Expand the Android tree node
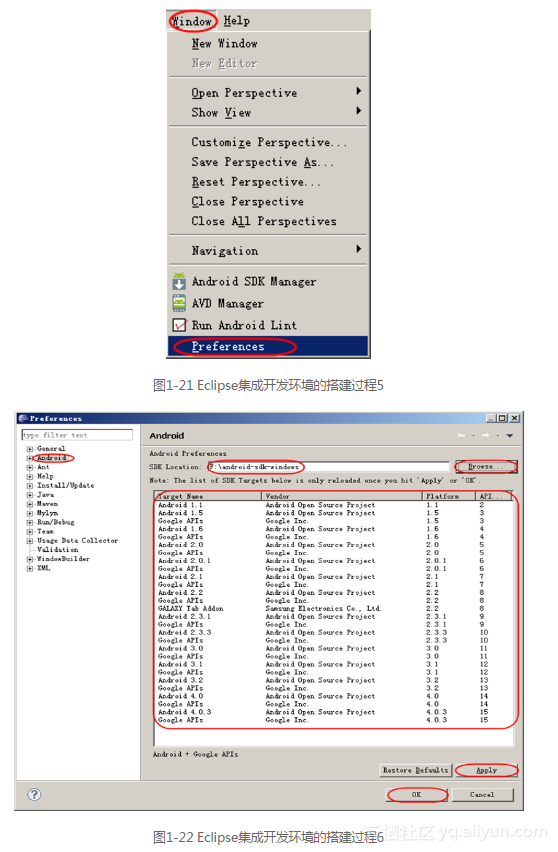 point(30,458)
